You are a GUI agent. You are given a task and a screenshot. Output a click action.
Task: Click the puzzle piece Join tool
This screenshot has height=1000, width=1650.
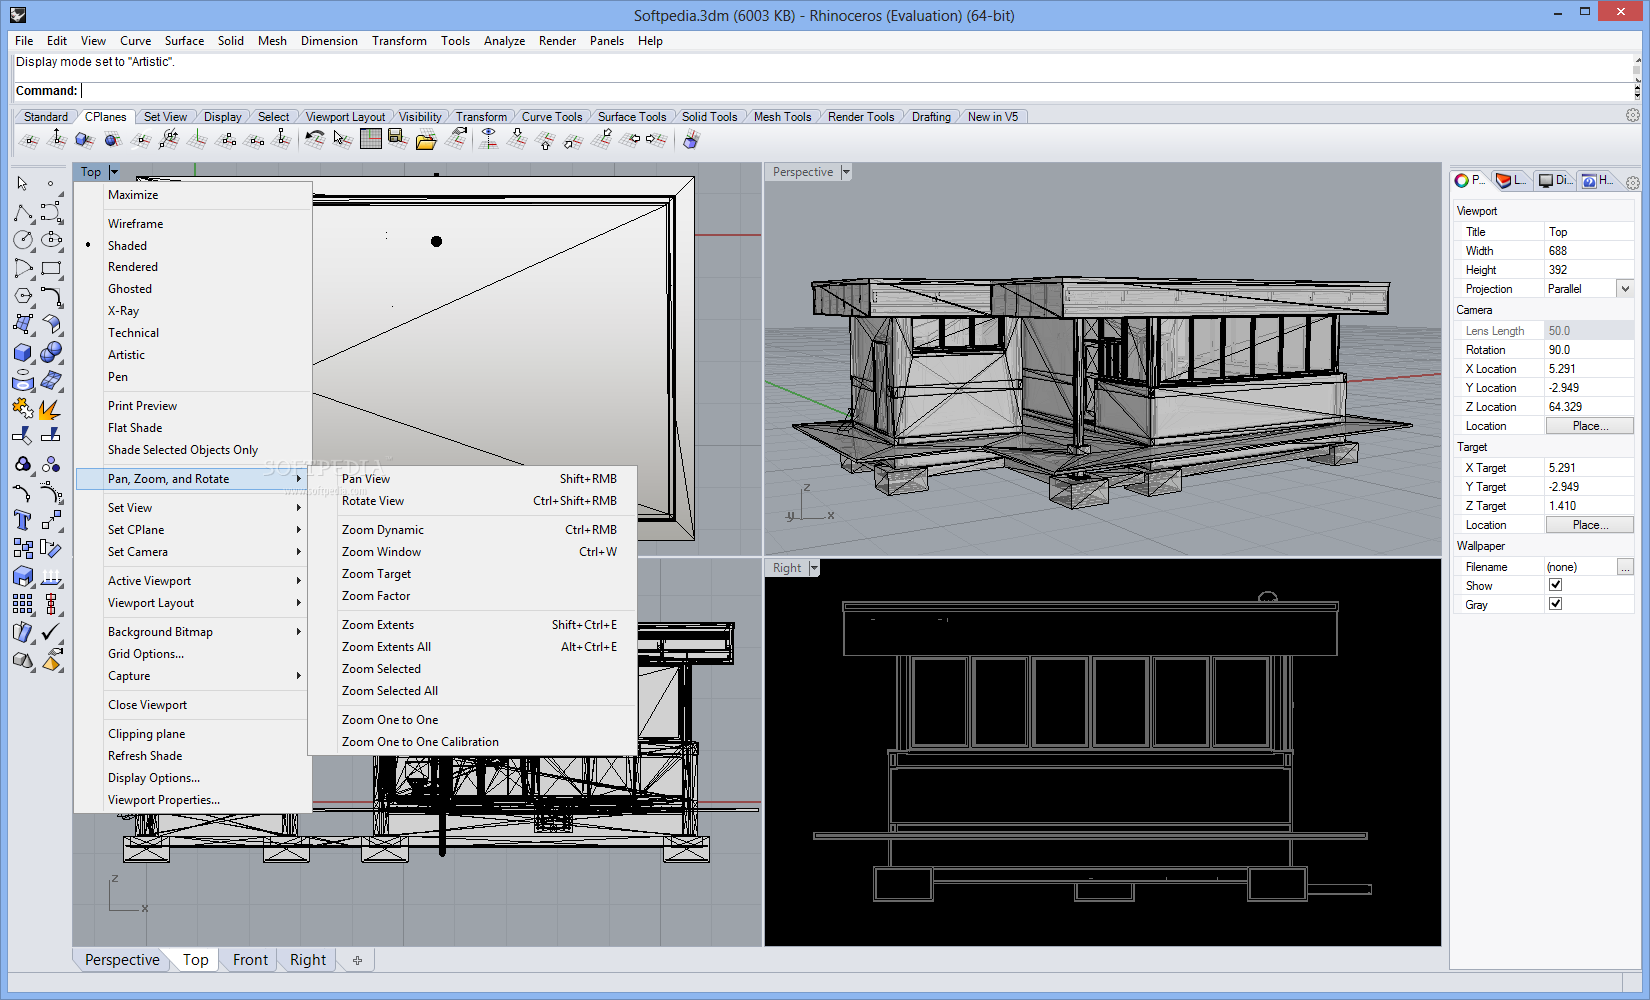tap(23, 408)
